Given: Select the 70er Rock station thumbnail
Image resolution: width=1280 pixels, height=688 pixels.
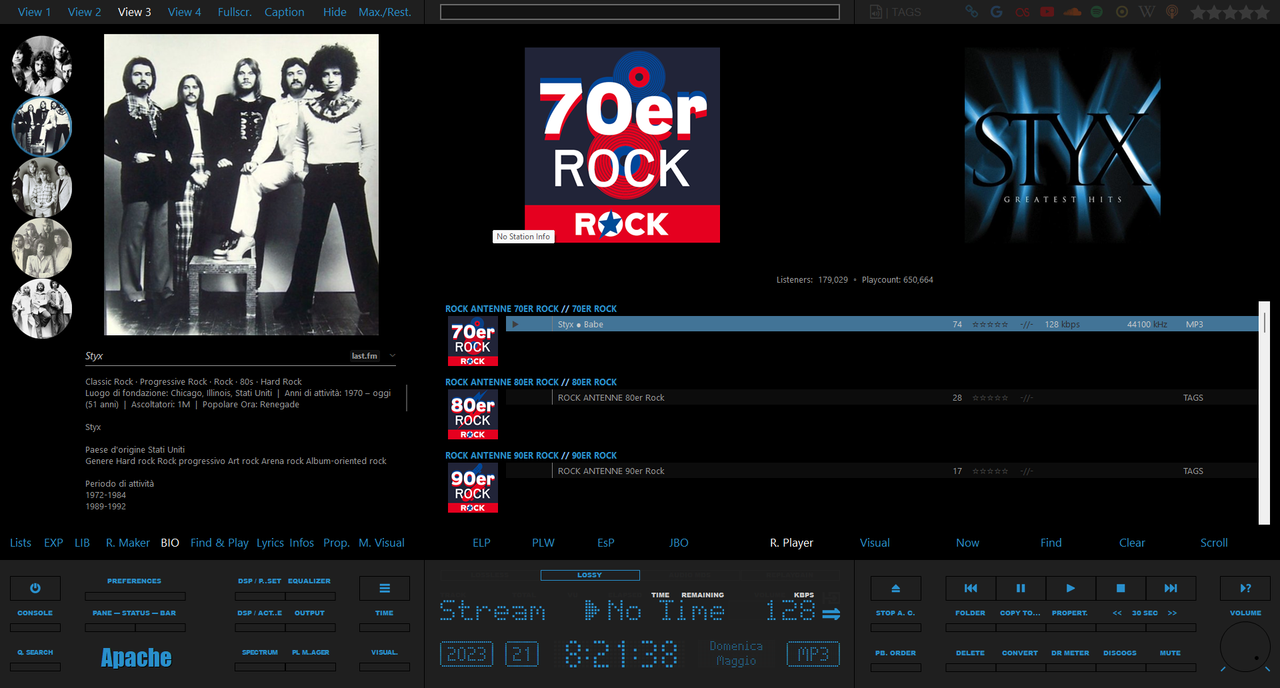Looking at the screenshot, I should (x=473, y=341).
